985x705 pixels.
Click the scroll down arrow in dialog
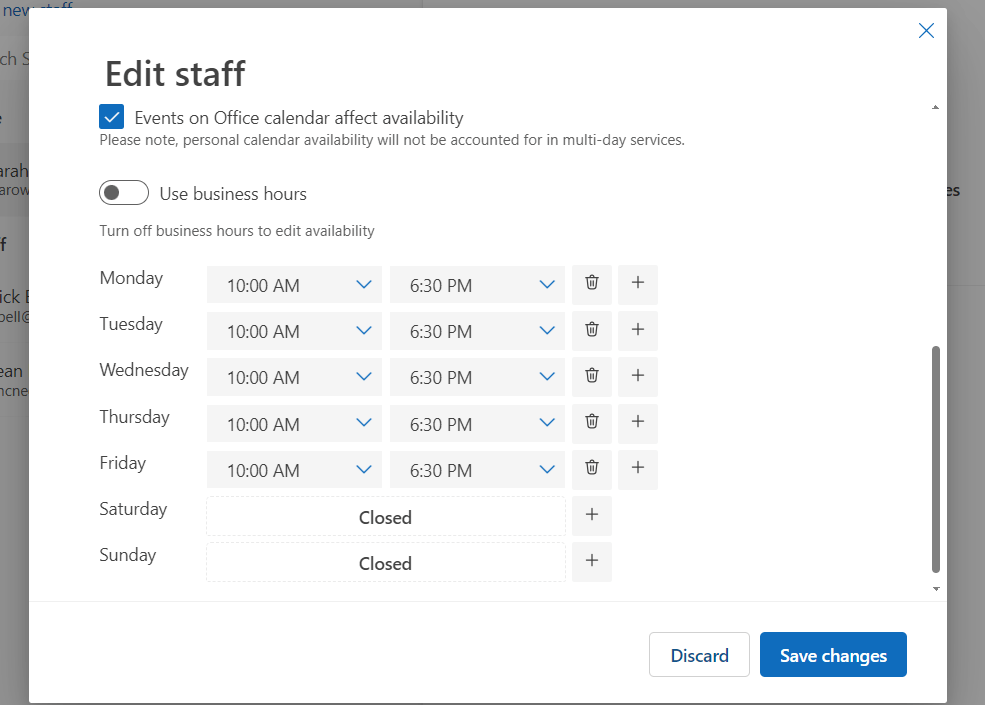click(x=936, y=590)
